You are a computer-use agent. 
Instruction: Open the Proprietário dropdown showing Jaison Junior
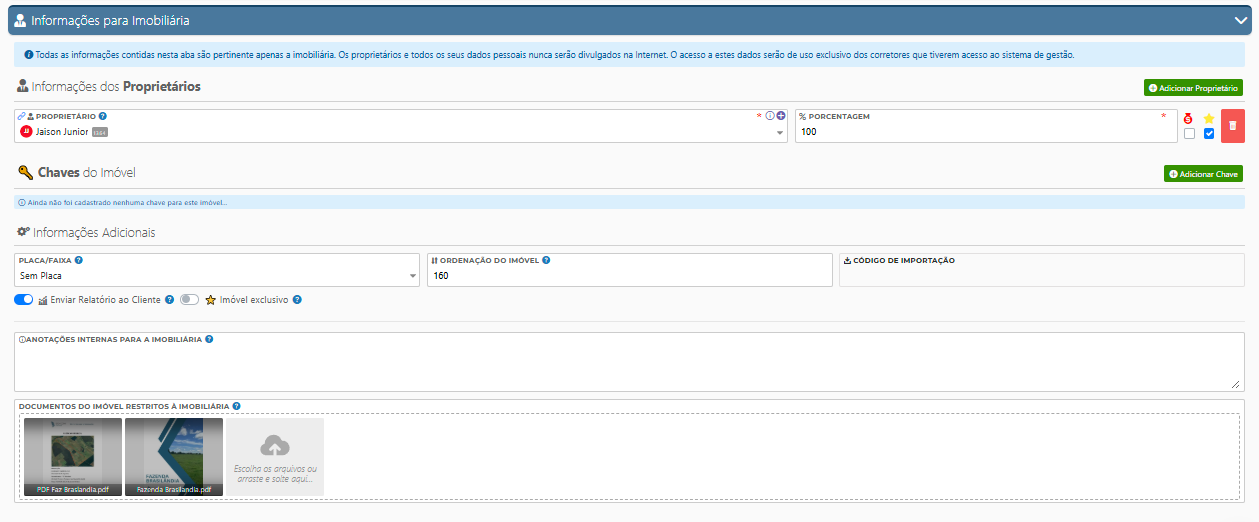point(400,132)
